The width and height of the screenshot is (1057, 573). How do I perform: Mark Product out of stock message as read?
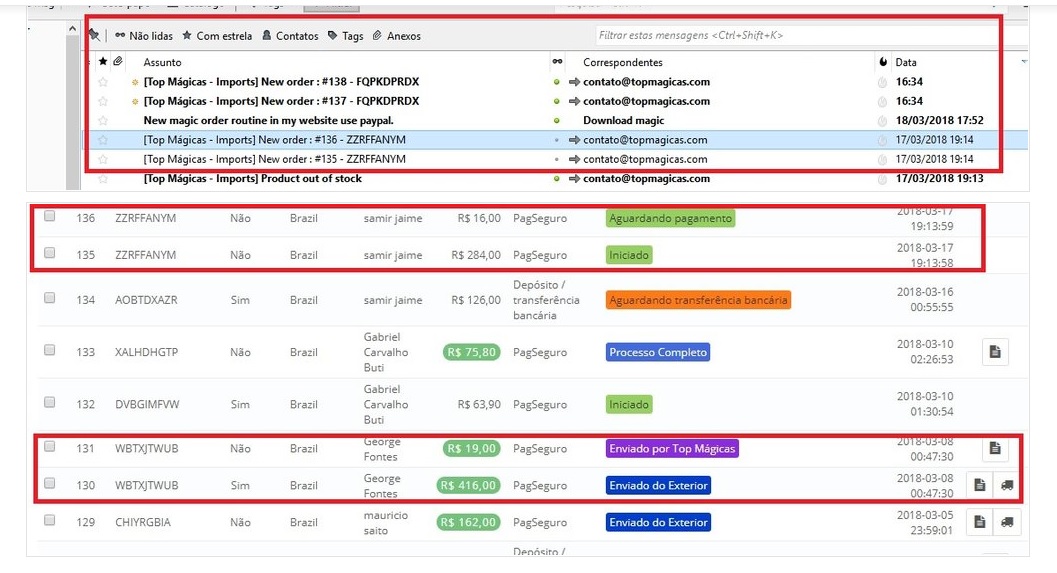pos(556,179)
